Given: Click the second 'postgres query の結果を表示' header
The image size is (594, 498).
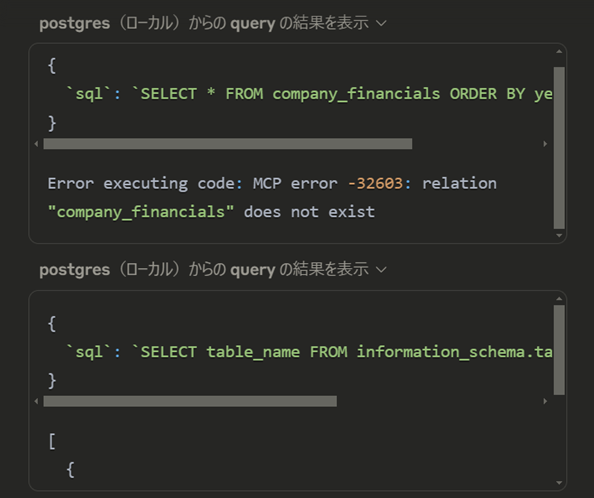Looking at the screenshot, I should [213, 270].
